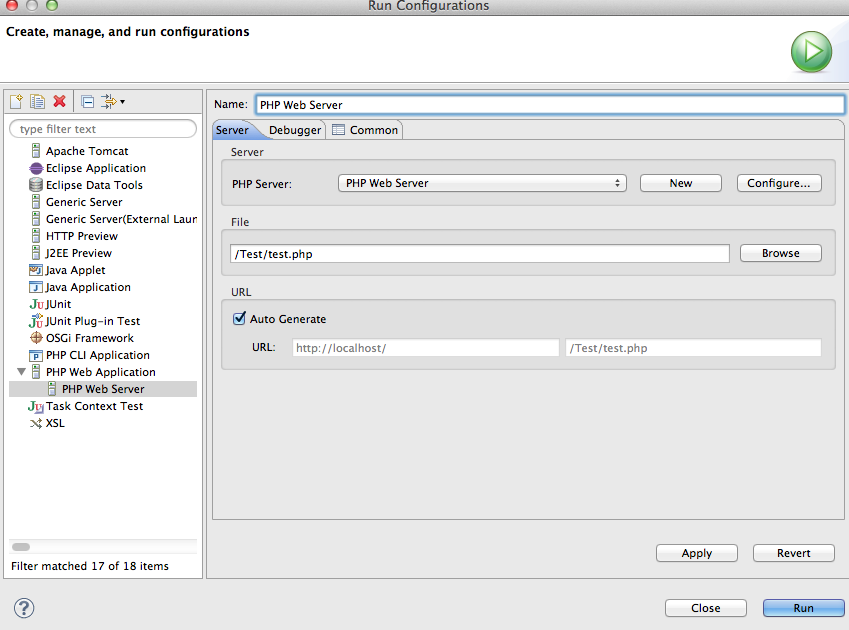Screen dimensions: 849x630
Task: Click the JUnit Plug-in Test icon
Action: tap(36, 320)
